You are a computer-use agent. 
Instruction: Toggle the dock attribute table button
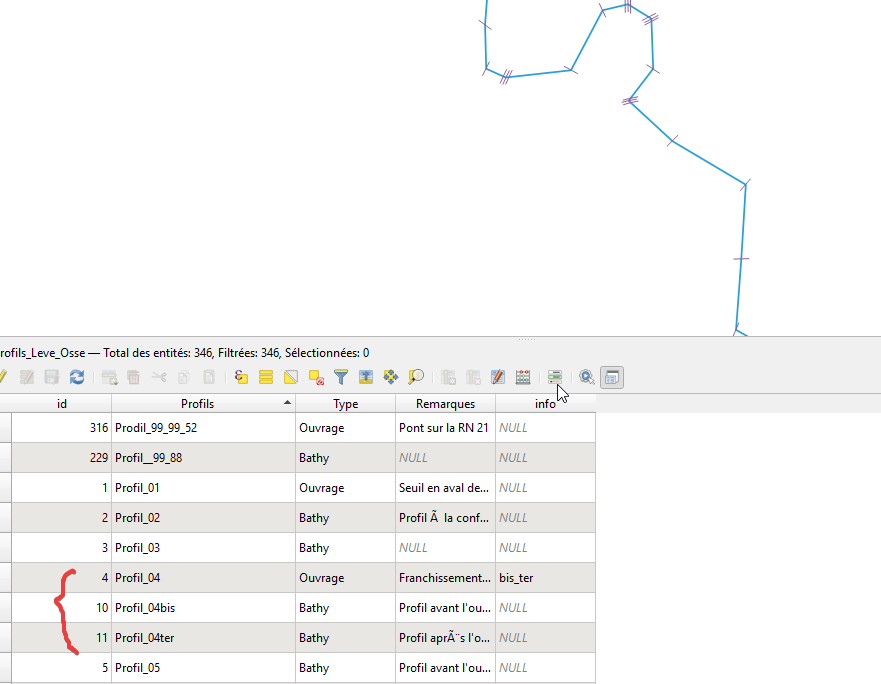[x=612, y=377]
